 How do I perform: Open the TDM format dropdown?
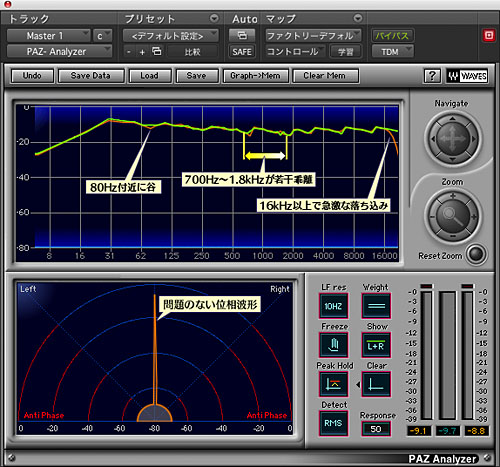coord(393,52)
